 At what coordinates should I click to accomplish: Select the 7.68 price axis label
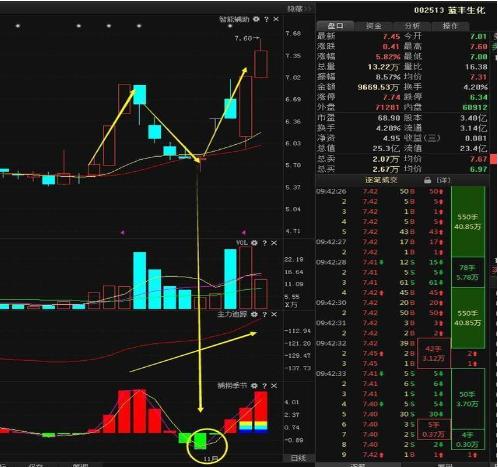coord(293,33)
